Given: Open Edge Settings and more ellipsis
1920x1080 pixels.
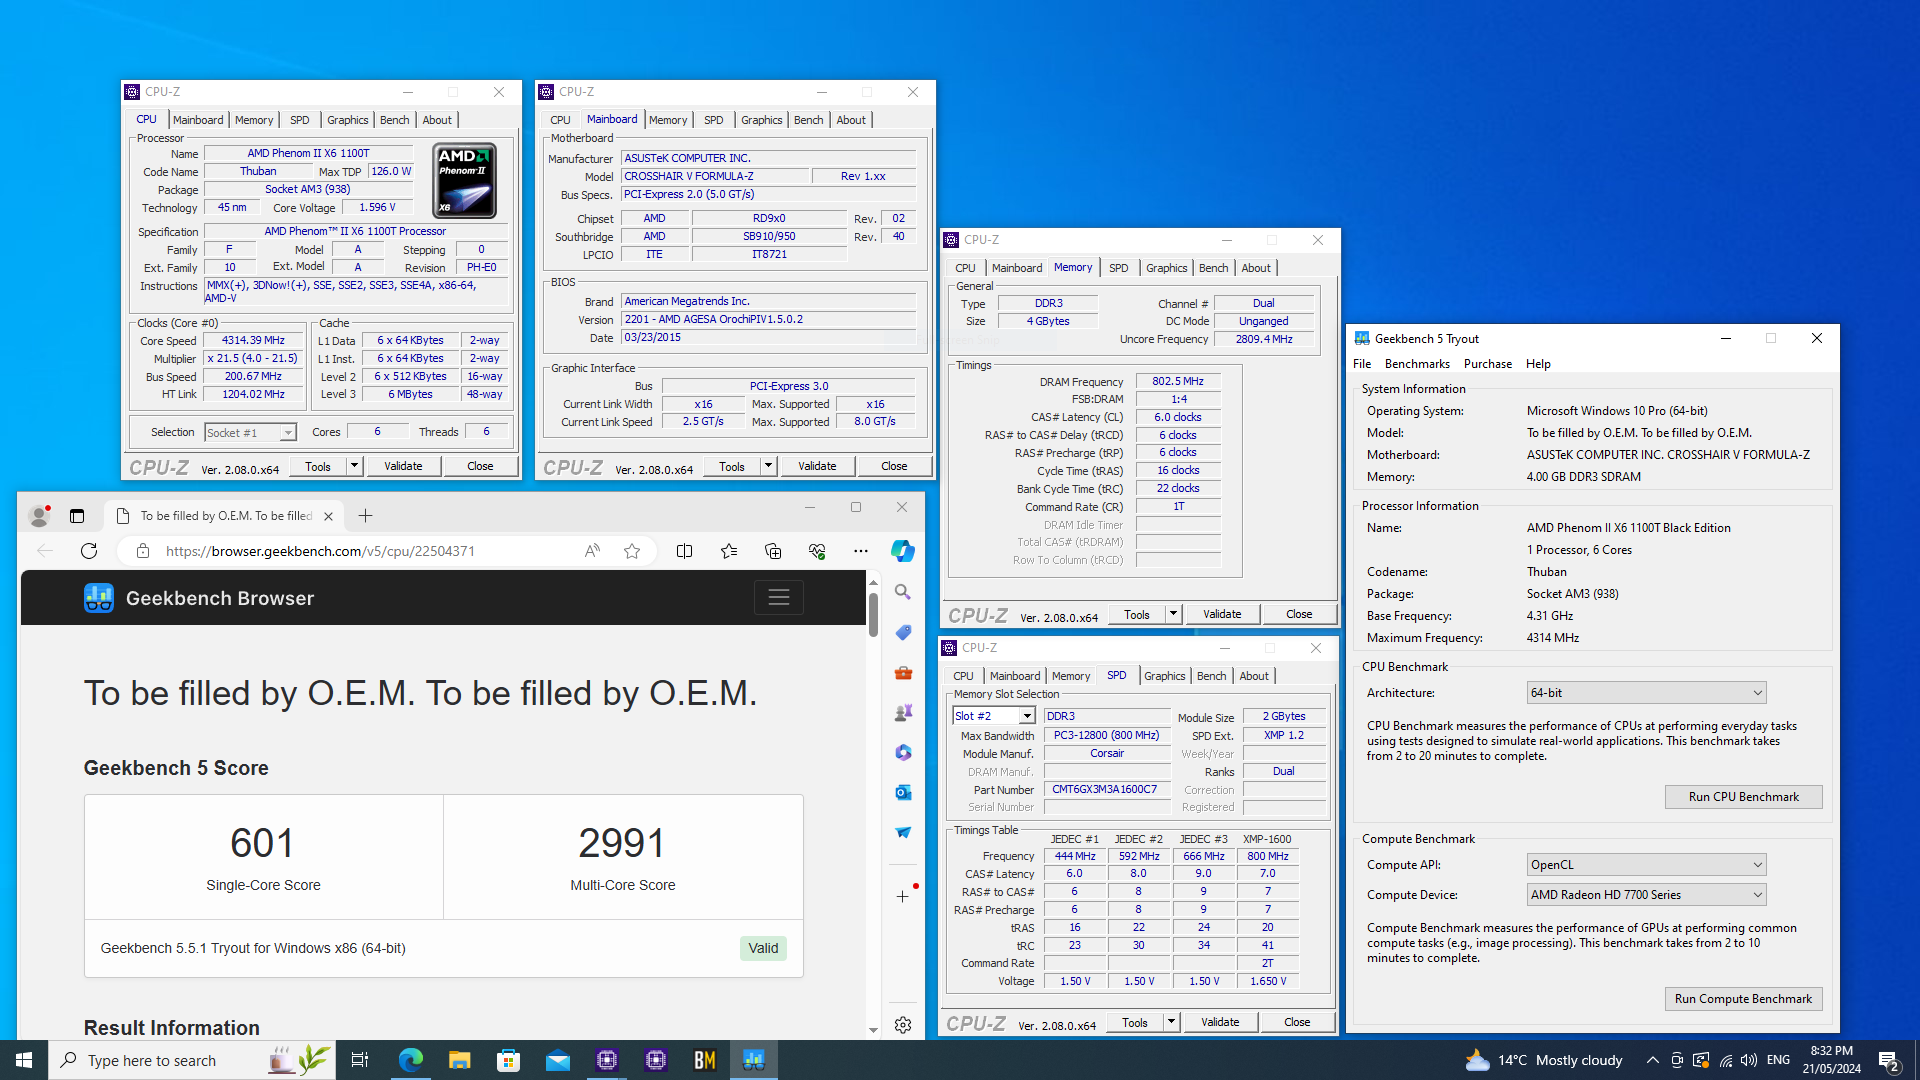Looking at the screenshot, I should 861,551.
